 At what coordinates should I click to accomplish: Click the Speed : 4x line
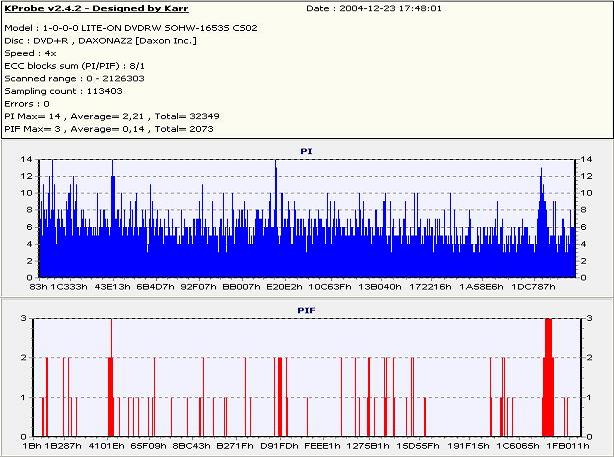[30, 53]
